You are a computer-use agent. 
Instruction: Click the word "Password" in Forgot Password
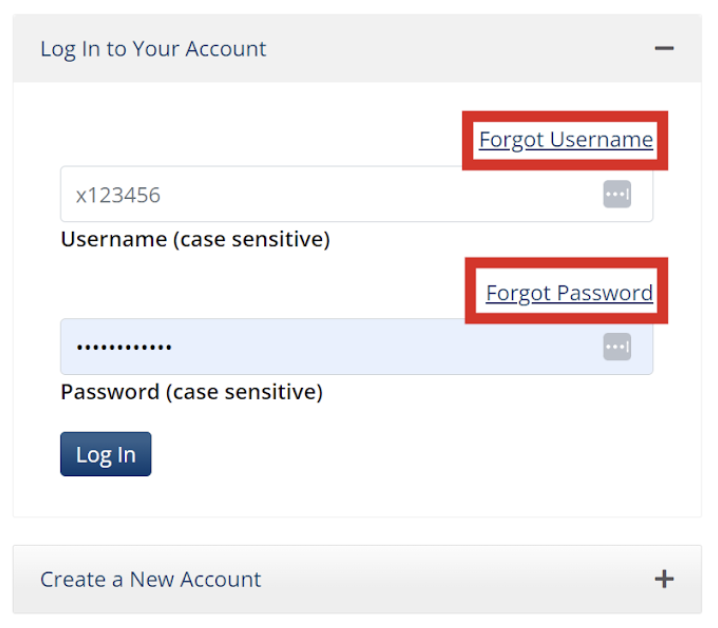click(x=605, y=293)
